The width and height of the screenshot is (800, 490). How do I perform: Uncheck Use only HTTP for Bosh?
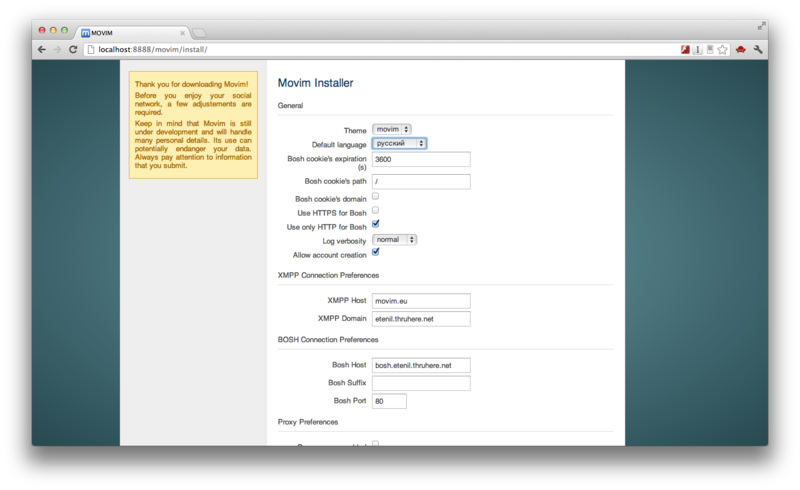click(x=376, y=224)
